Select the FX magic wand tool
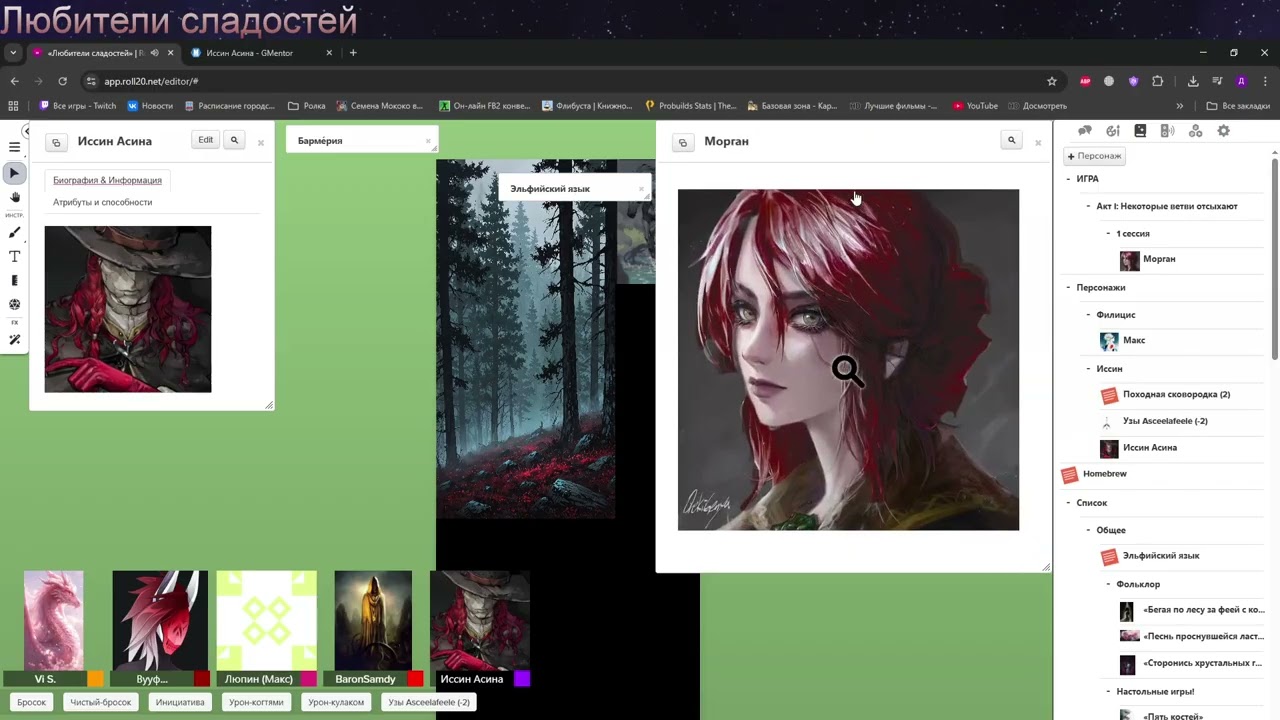Screen dimensions: 1280x720 tap(14, 340)
